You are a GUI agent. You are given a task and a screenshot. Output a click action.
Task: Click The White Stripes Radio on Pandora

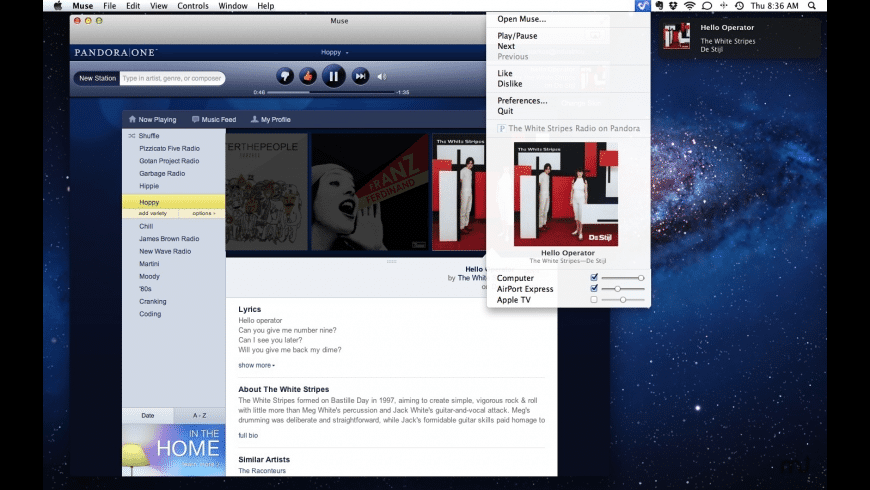pyautogui.click(x=568, y=128)
